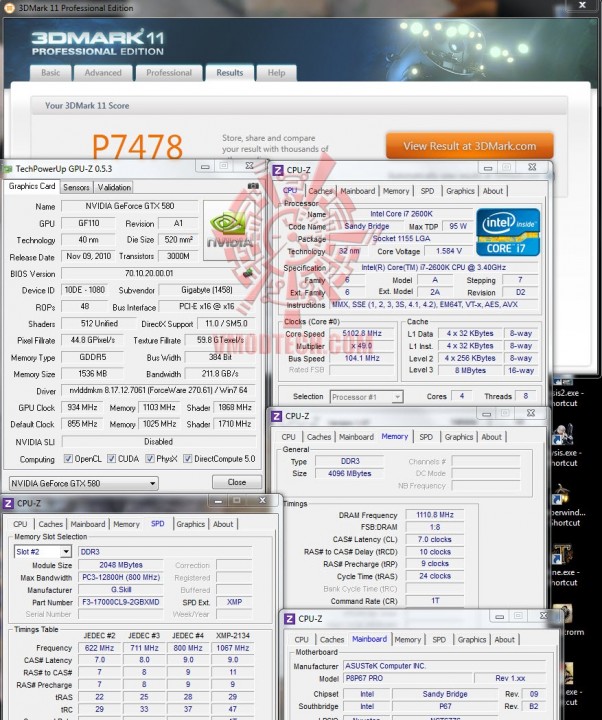This screenshot has width=602, height=720.
Task: Click the BIOS Version field 70.10.20.00.01
Action: click(x=150, y=274)
